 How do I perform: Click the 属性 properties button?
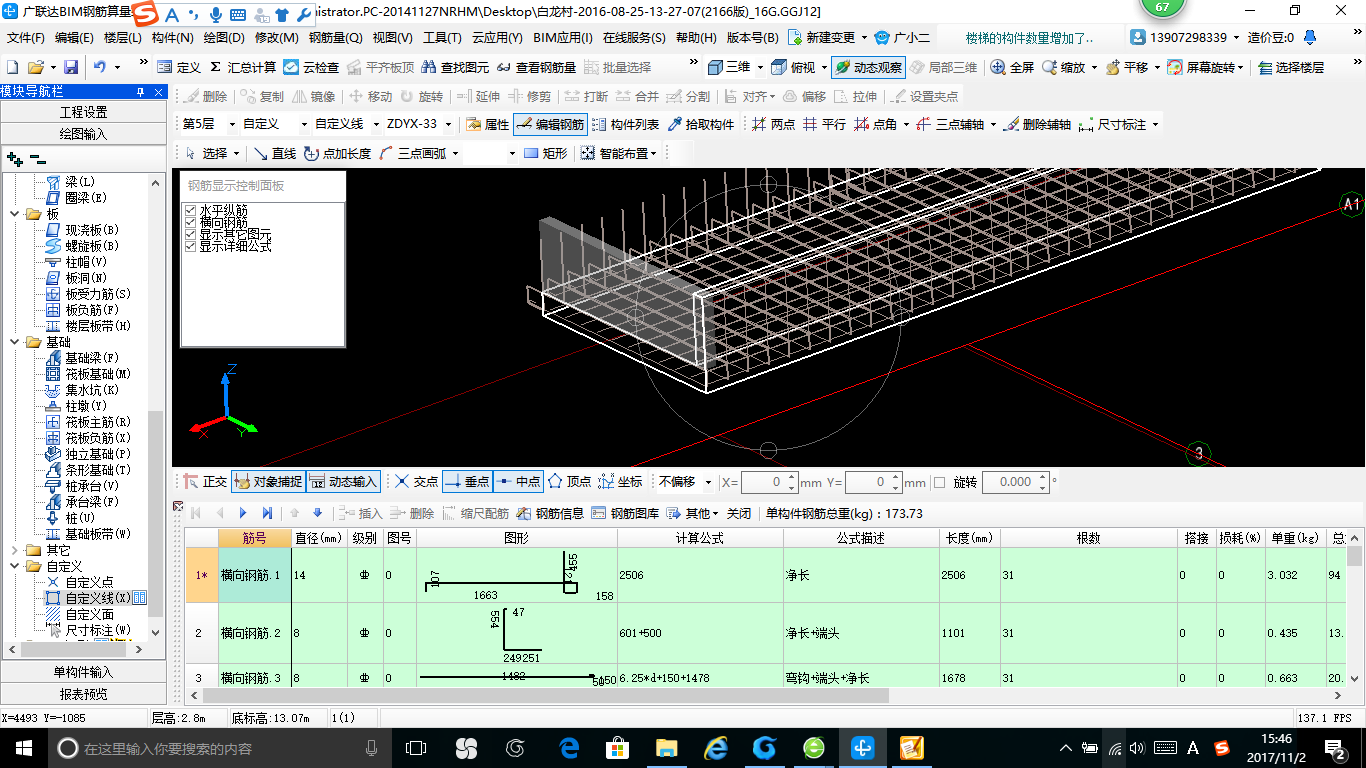[487, 125]
